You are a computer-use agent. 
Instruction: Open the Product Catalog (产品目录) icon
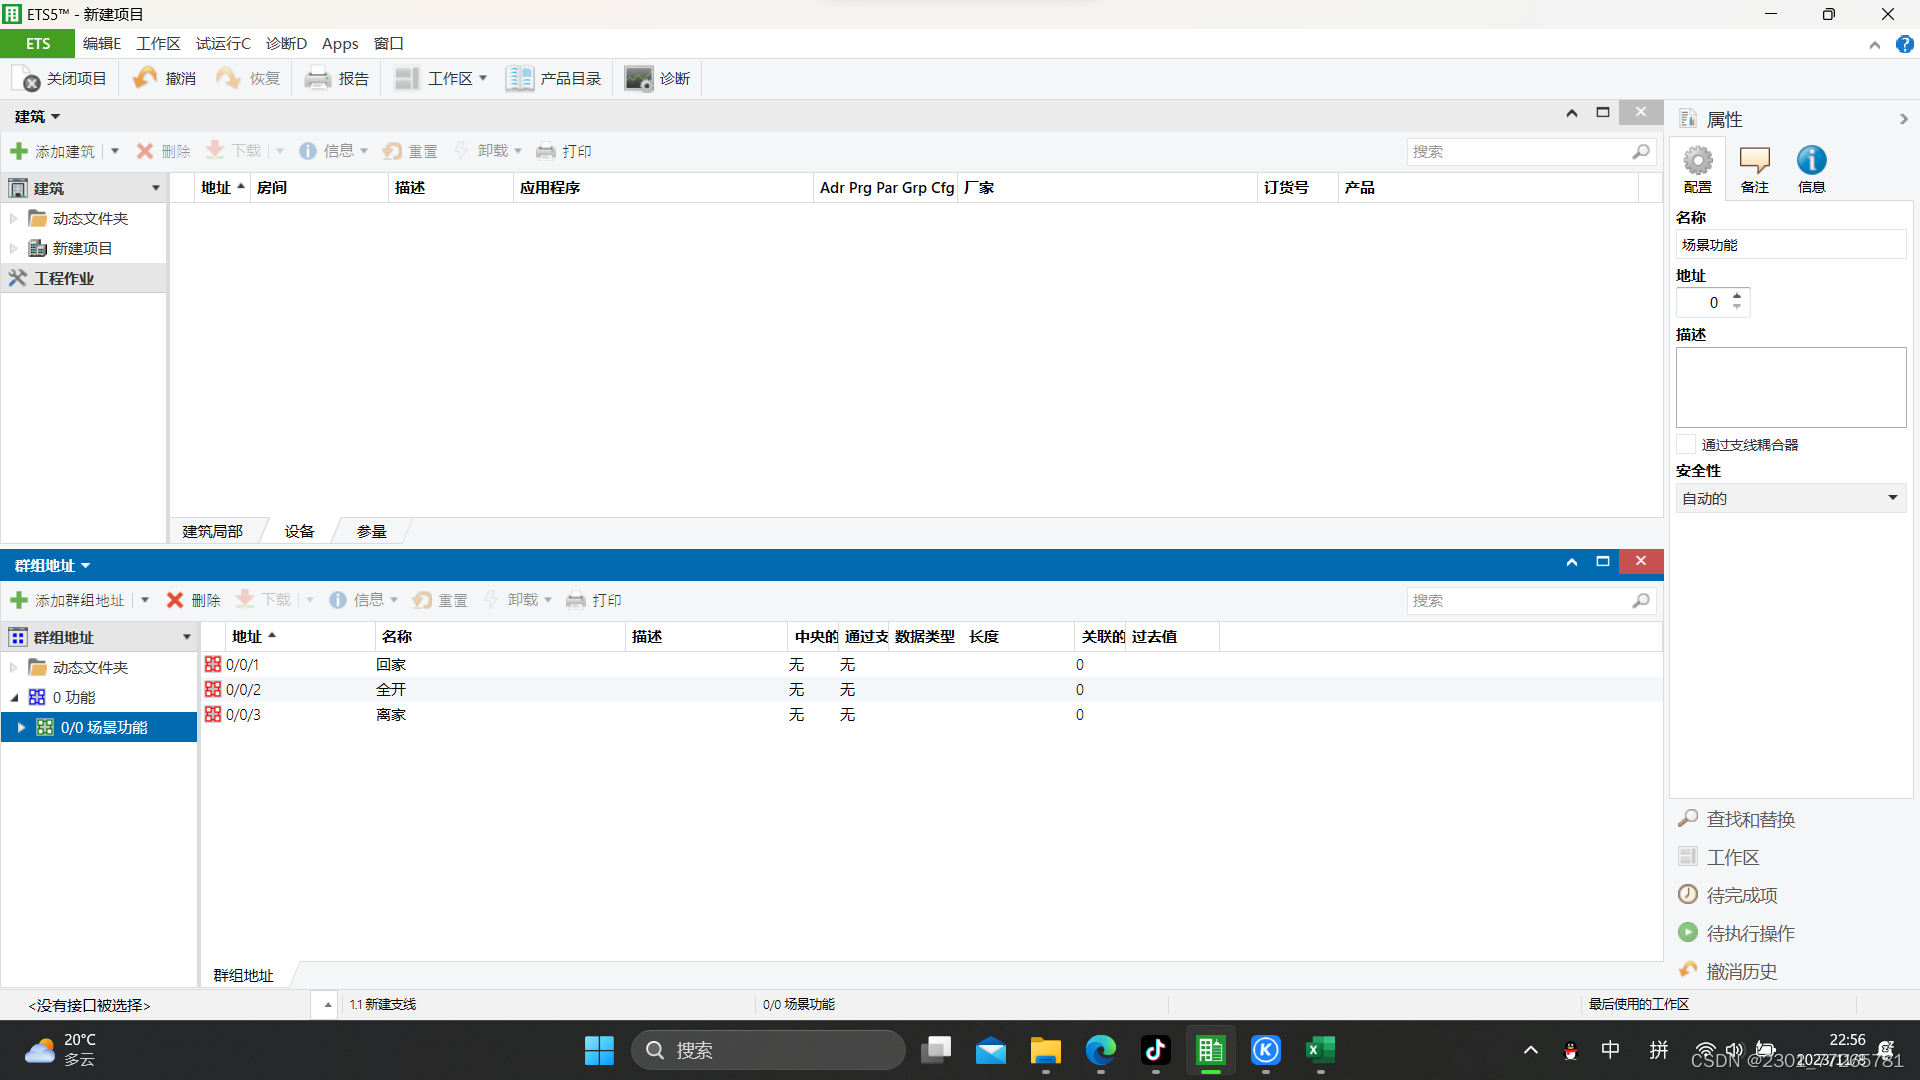pos(519,79)
